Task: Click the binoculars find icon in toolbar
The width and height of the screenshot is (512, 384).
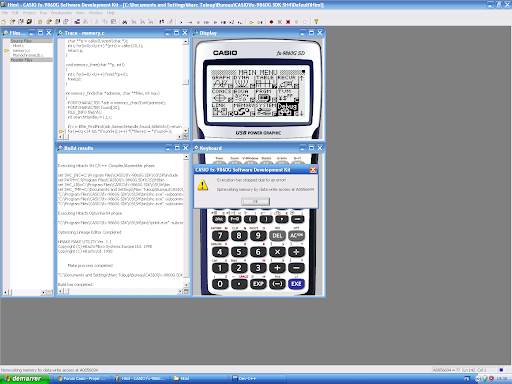Action: (x=125, y=22)
